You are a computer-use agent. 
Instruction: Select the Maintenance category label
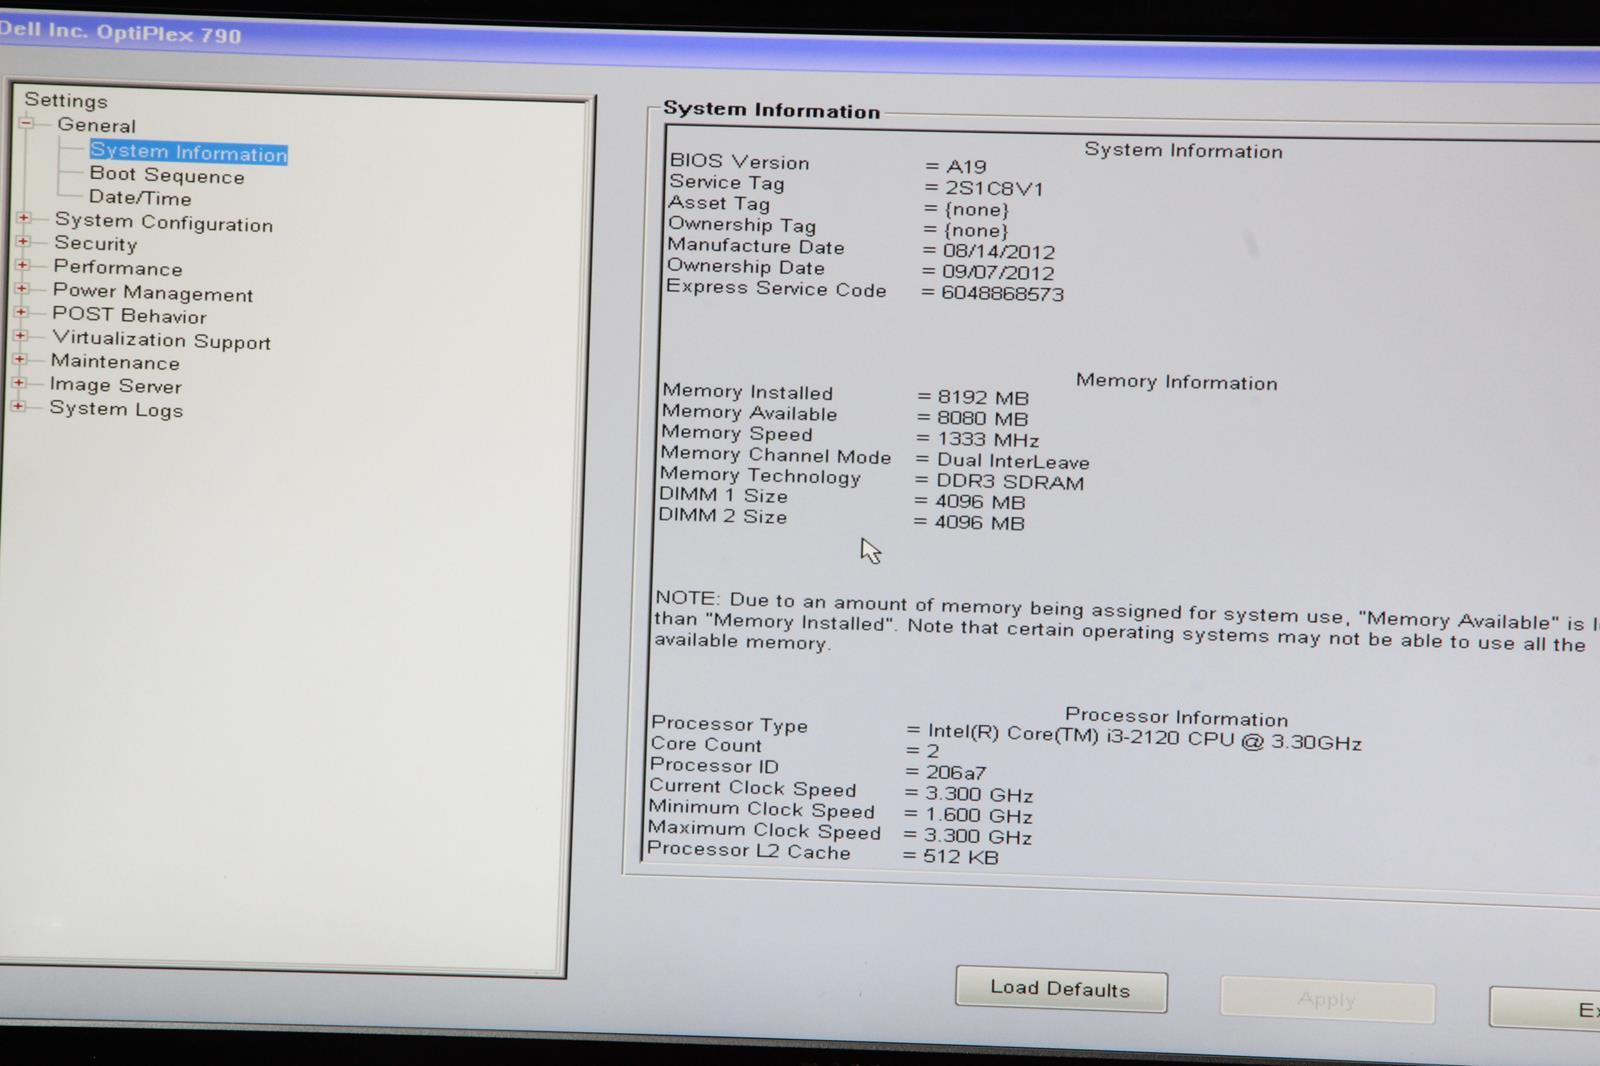(x=115, y=361)
